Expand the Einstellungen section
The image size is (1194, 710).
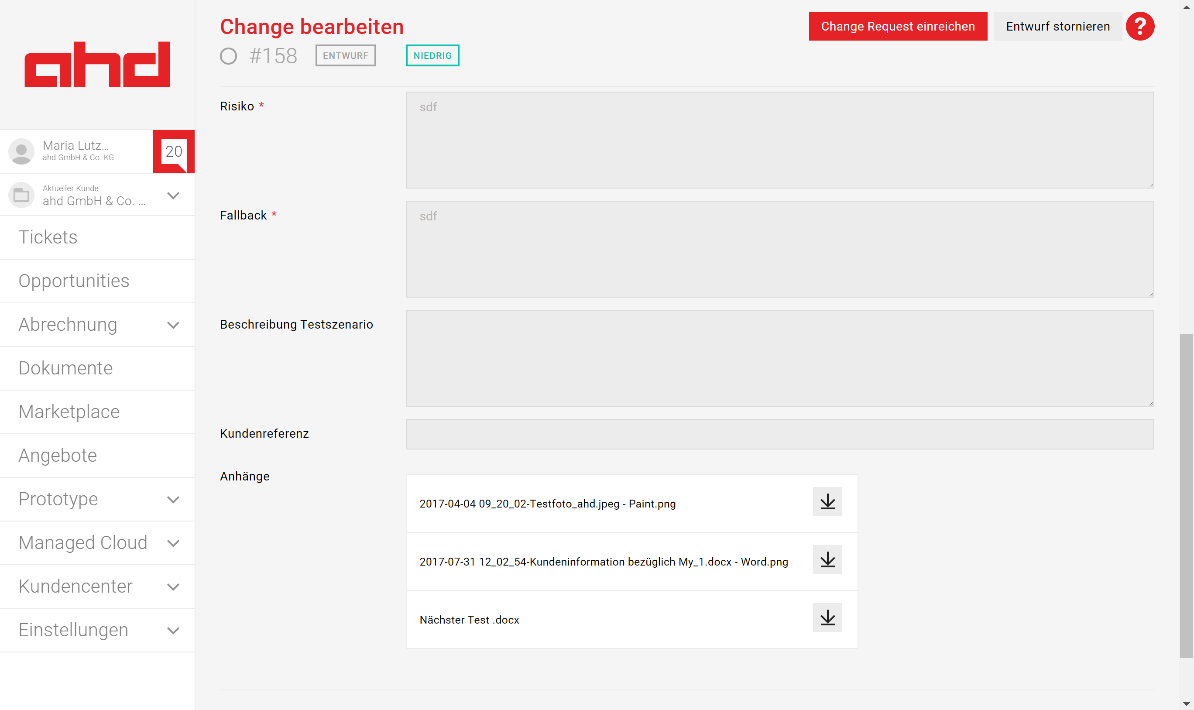pos(173,630)
